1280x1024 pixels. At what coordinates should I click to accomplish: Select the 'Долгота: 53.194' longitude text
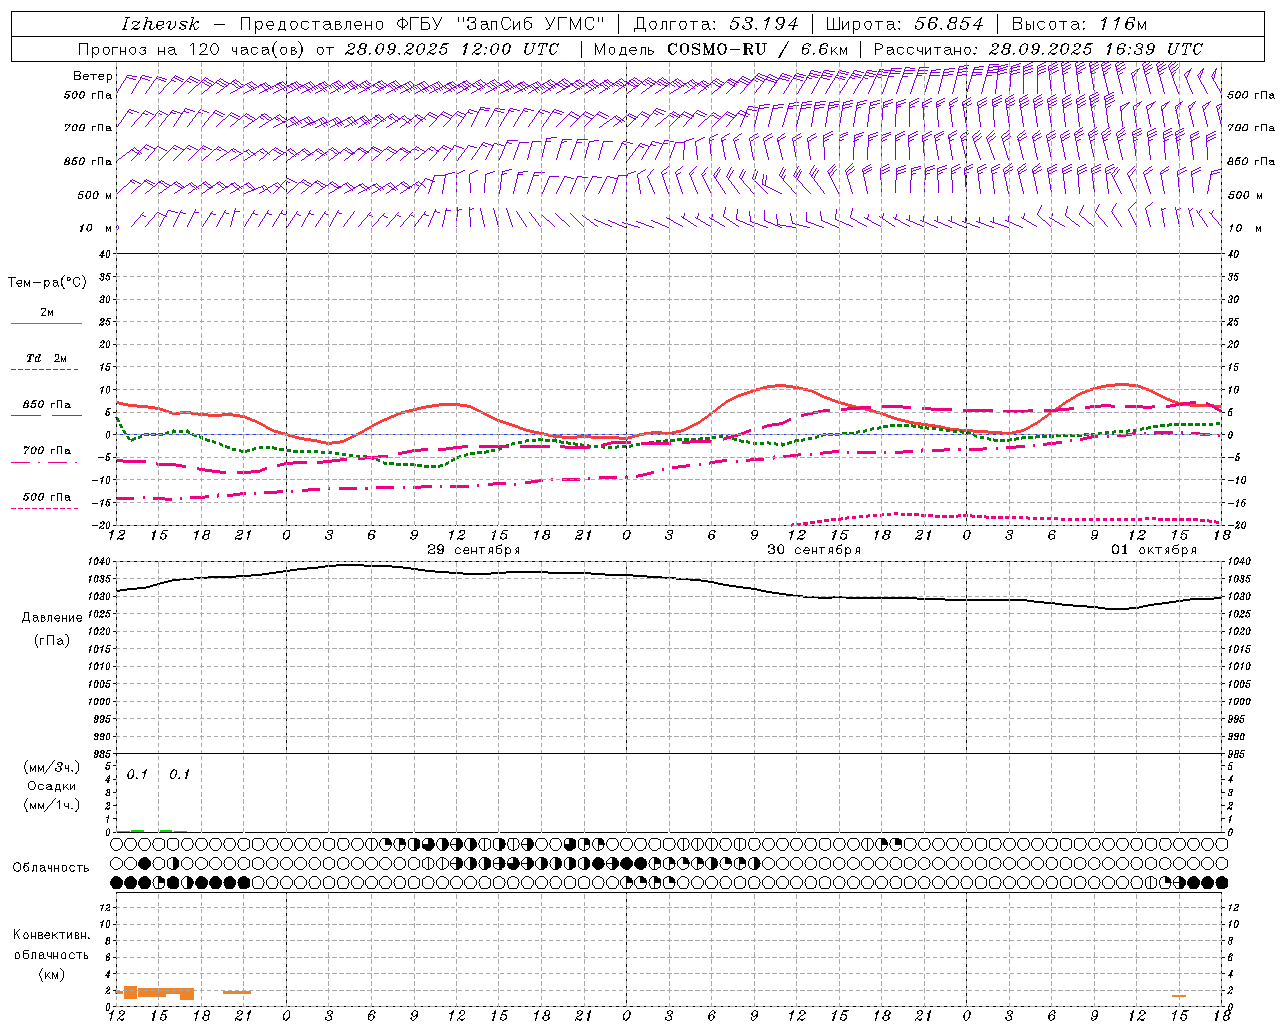coord(716,24)
